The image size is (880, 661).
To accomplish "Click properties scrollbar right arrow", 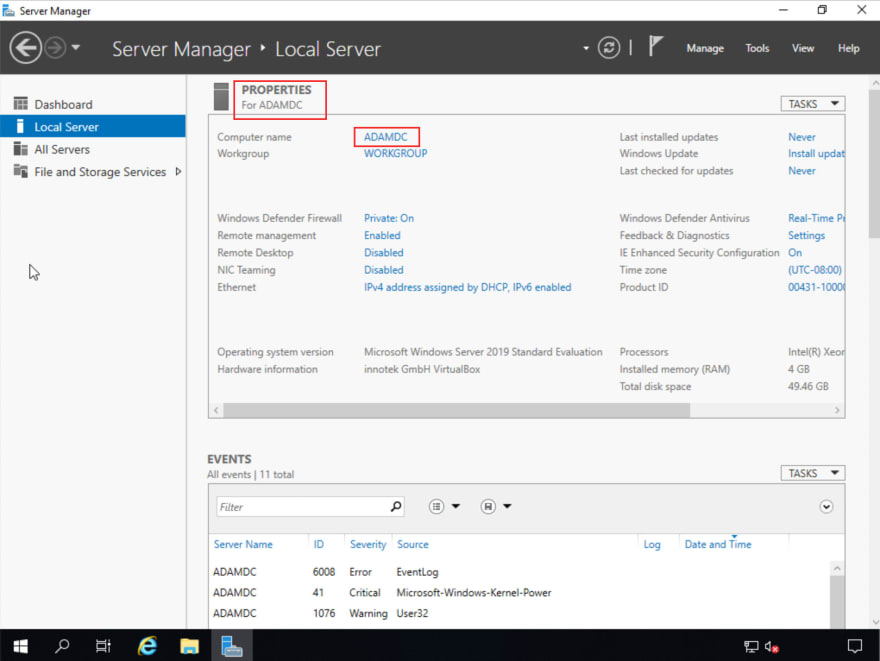I will [x=837, y=410].
